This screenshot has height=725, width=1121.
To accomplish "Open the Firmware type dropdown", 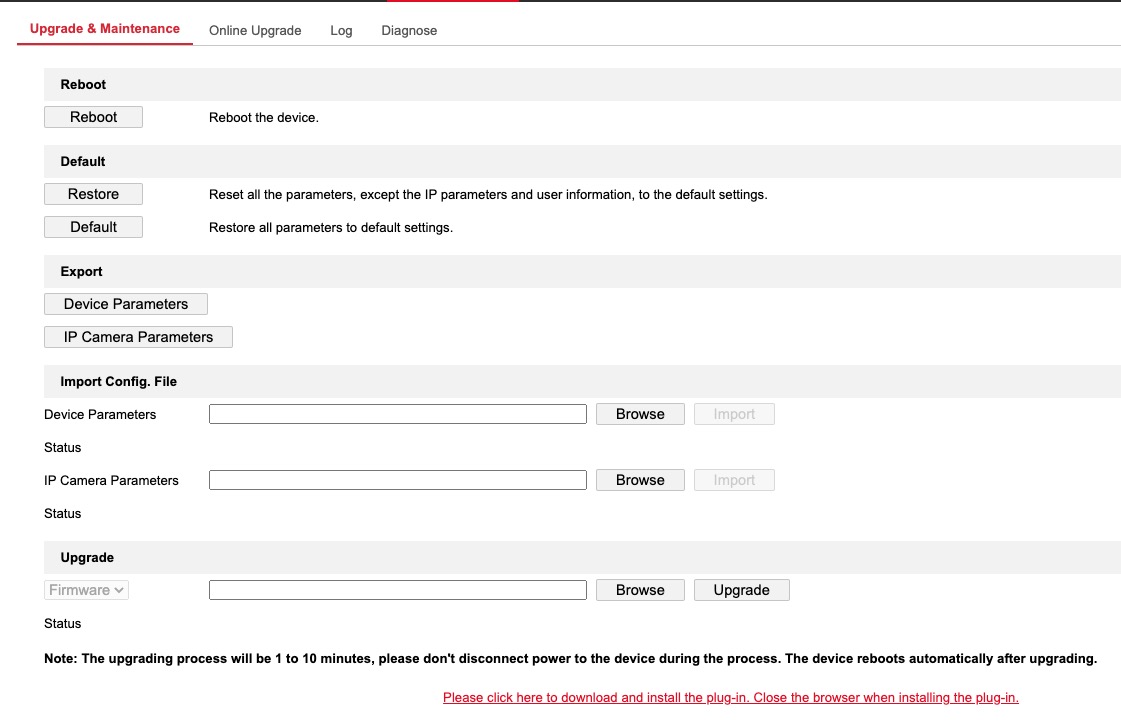I will (x=86, y=589).
